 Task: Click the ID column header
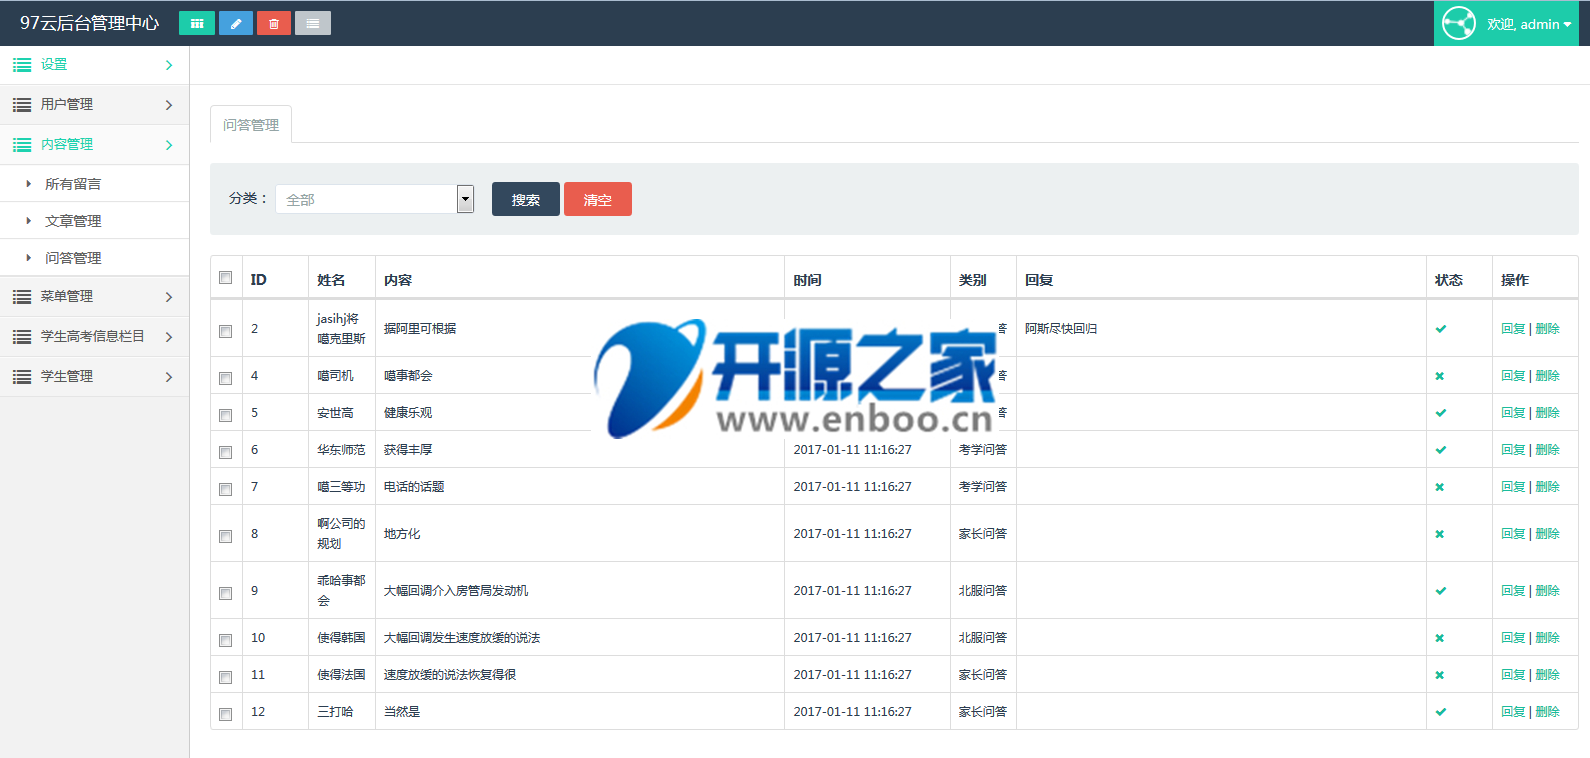point(258,280)
